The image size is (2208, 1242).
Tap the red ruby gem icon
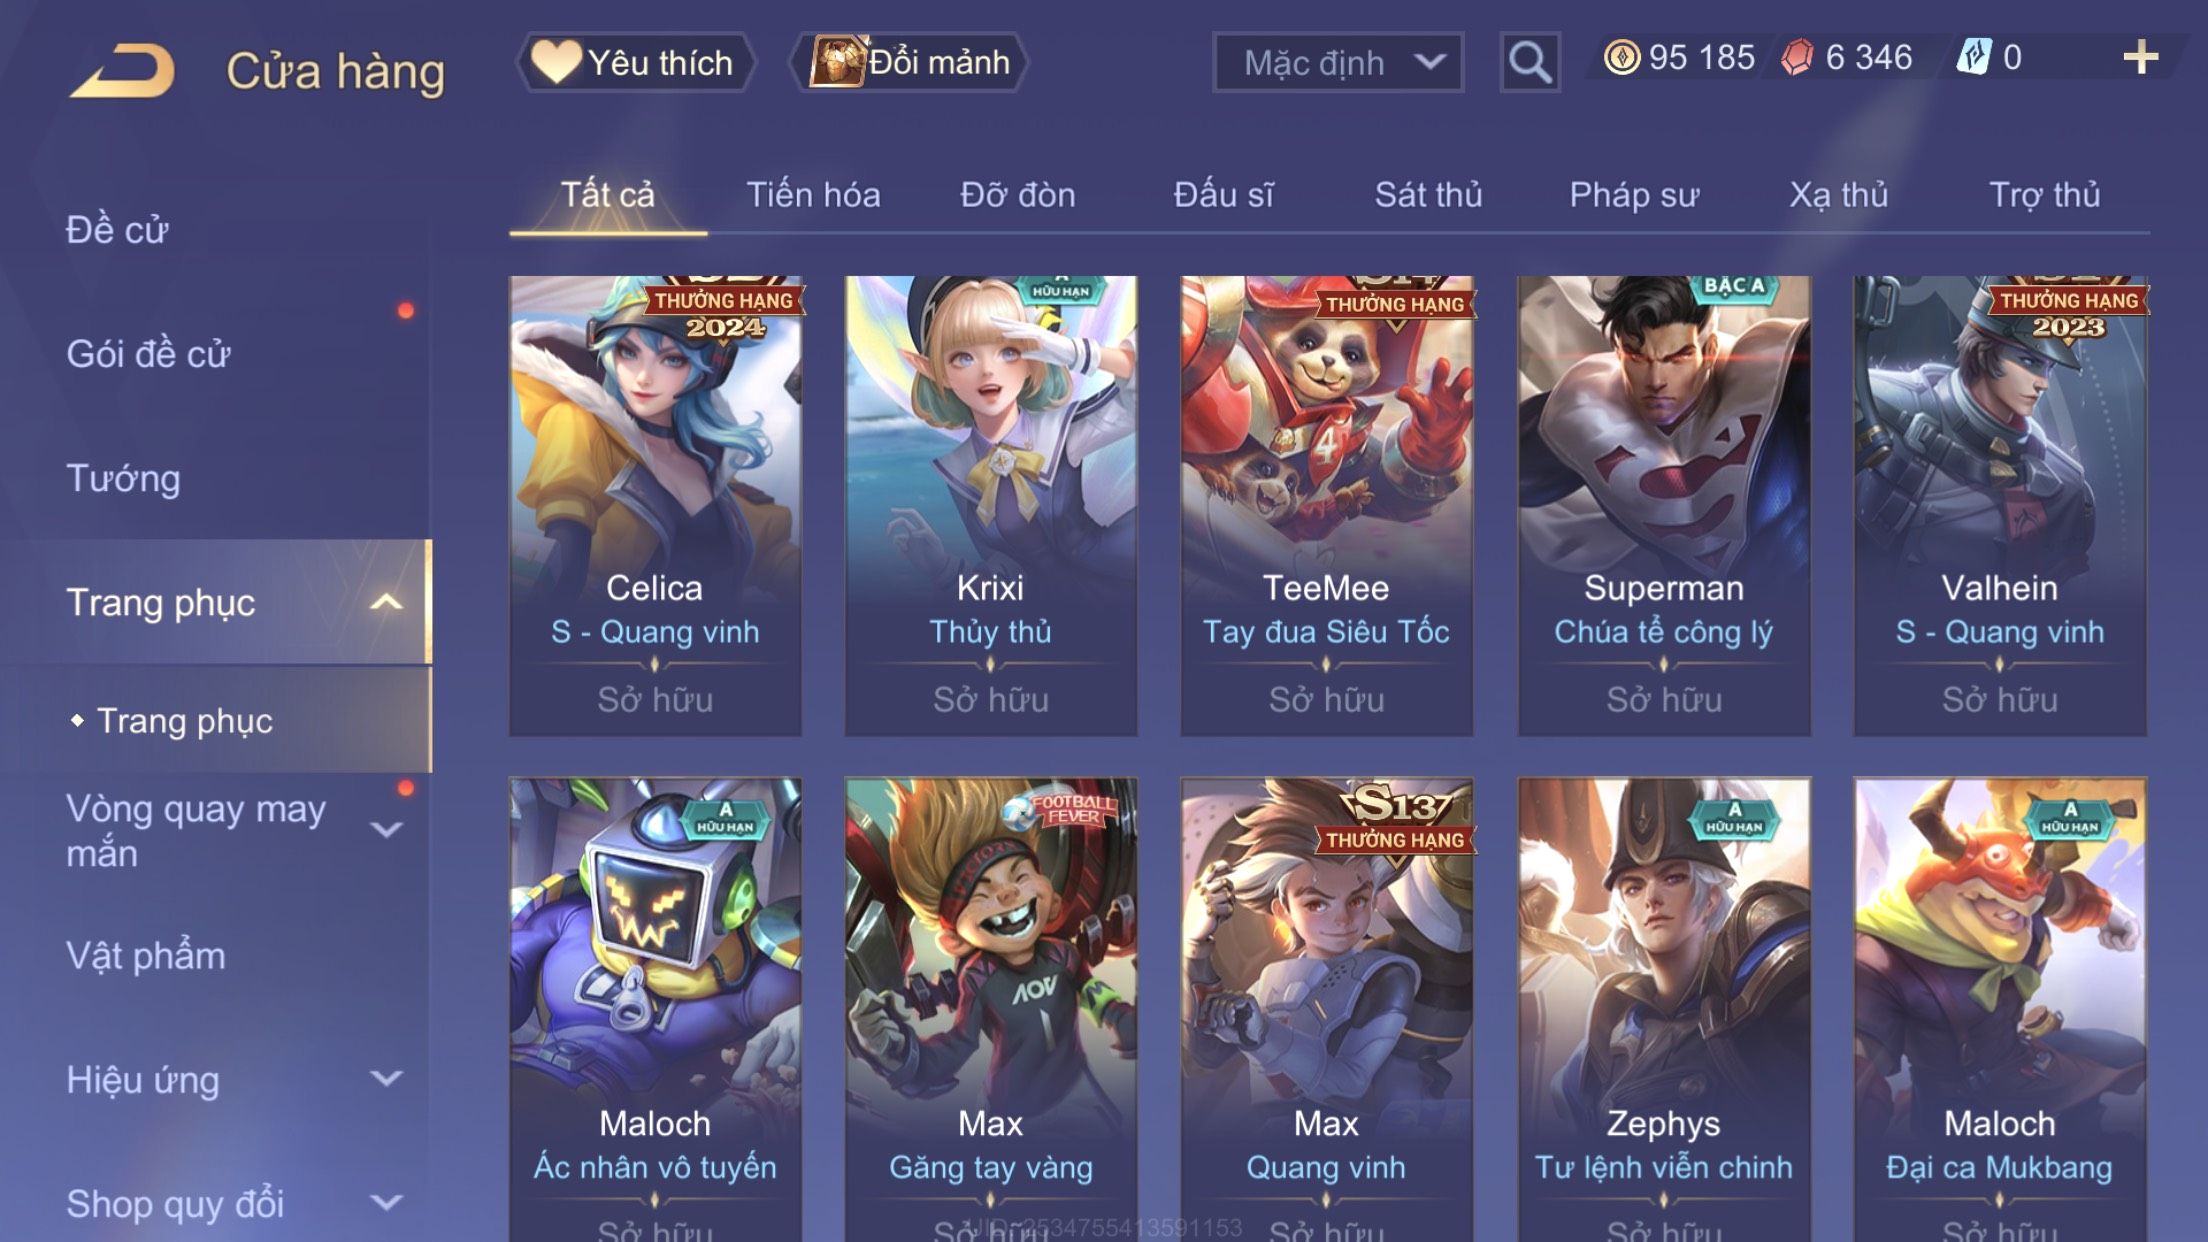[x=1797, y=57]
